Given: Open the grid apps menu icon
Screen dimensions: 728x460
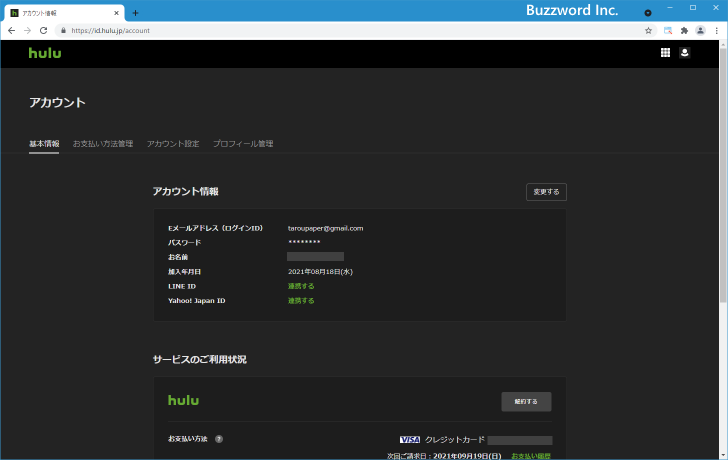Looking at the screenshot, I should (665, 53).
